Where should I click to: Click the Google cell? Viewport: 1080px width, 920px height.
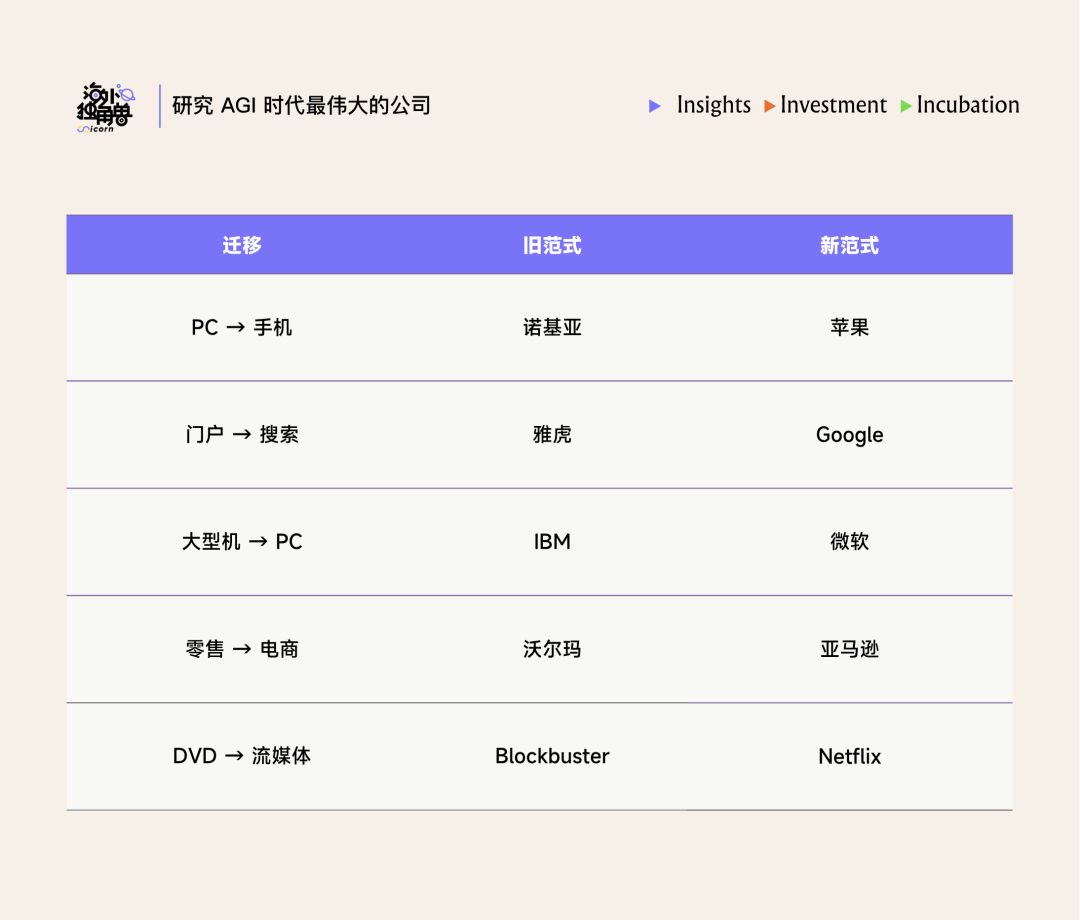(x=849, y=435)
